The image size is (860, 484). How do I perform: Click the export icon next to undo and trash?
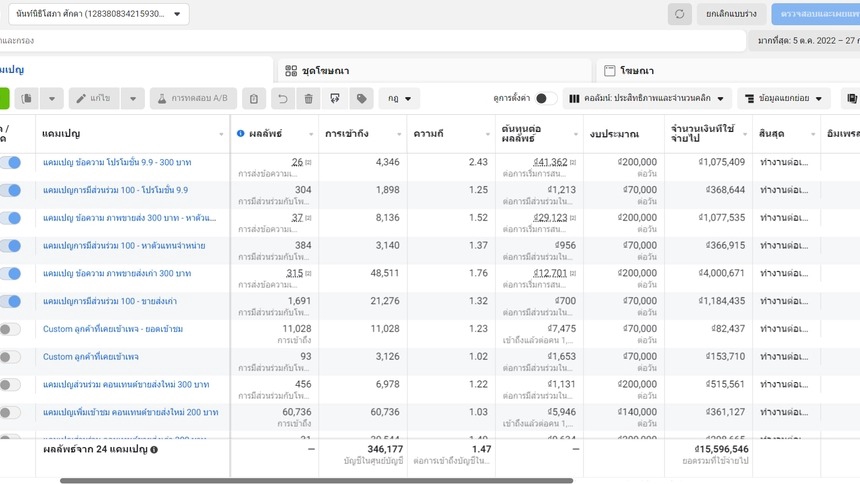tap(335, 98)
